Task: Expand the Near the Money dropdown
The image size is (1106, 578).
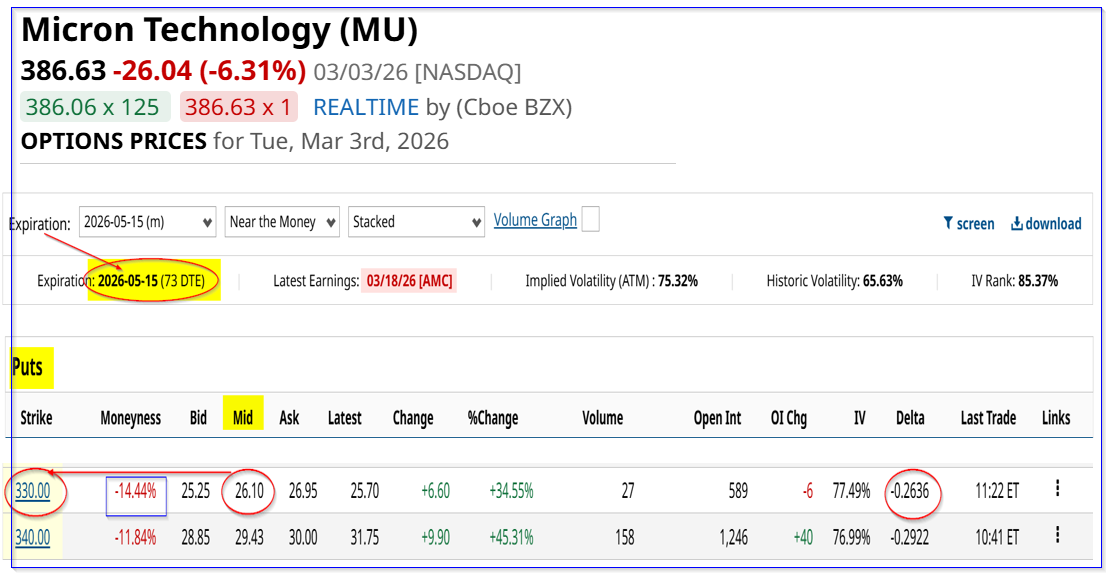Action: click(282, 222)
